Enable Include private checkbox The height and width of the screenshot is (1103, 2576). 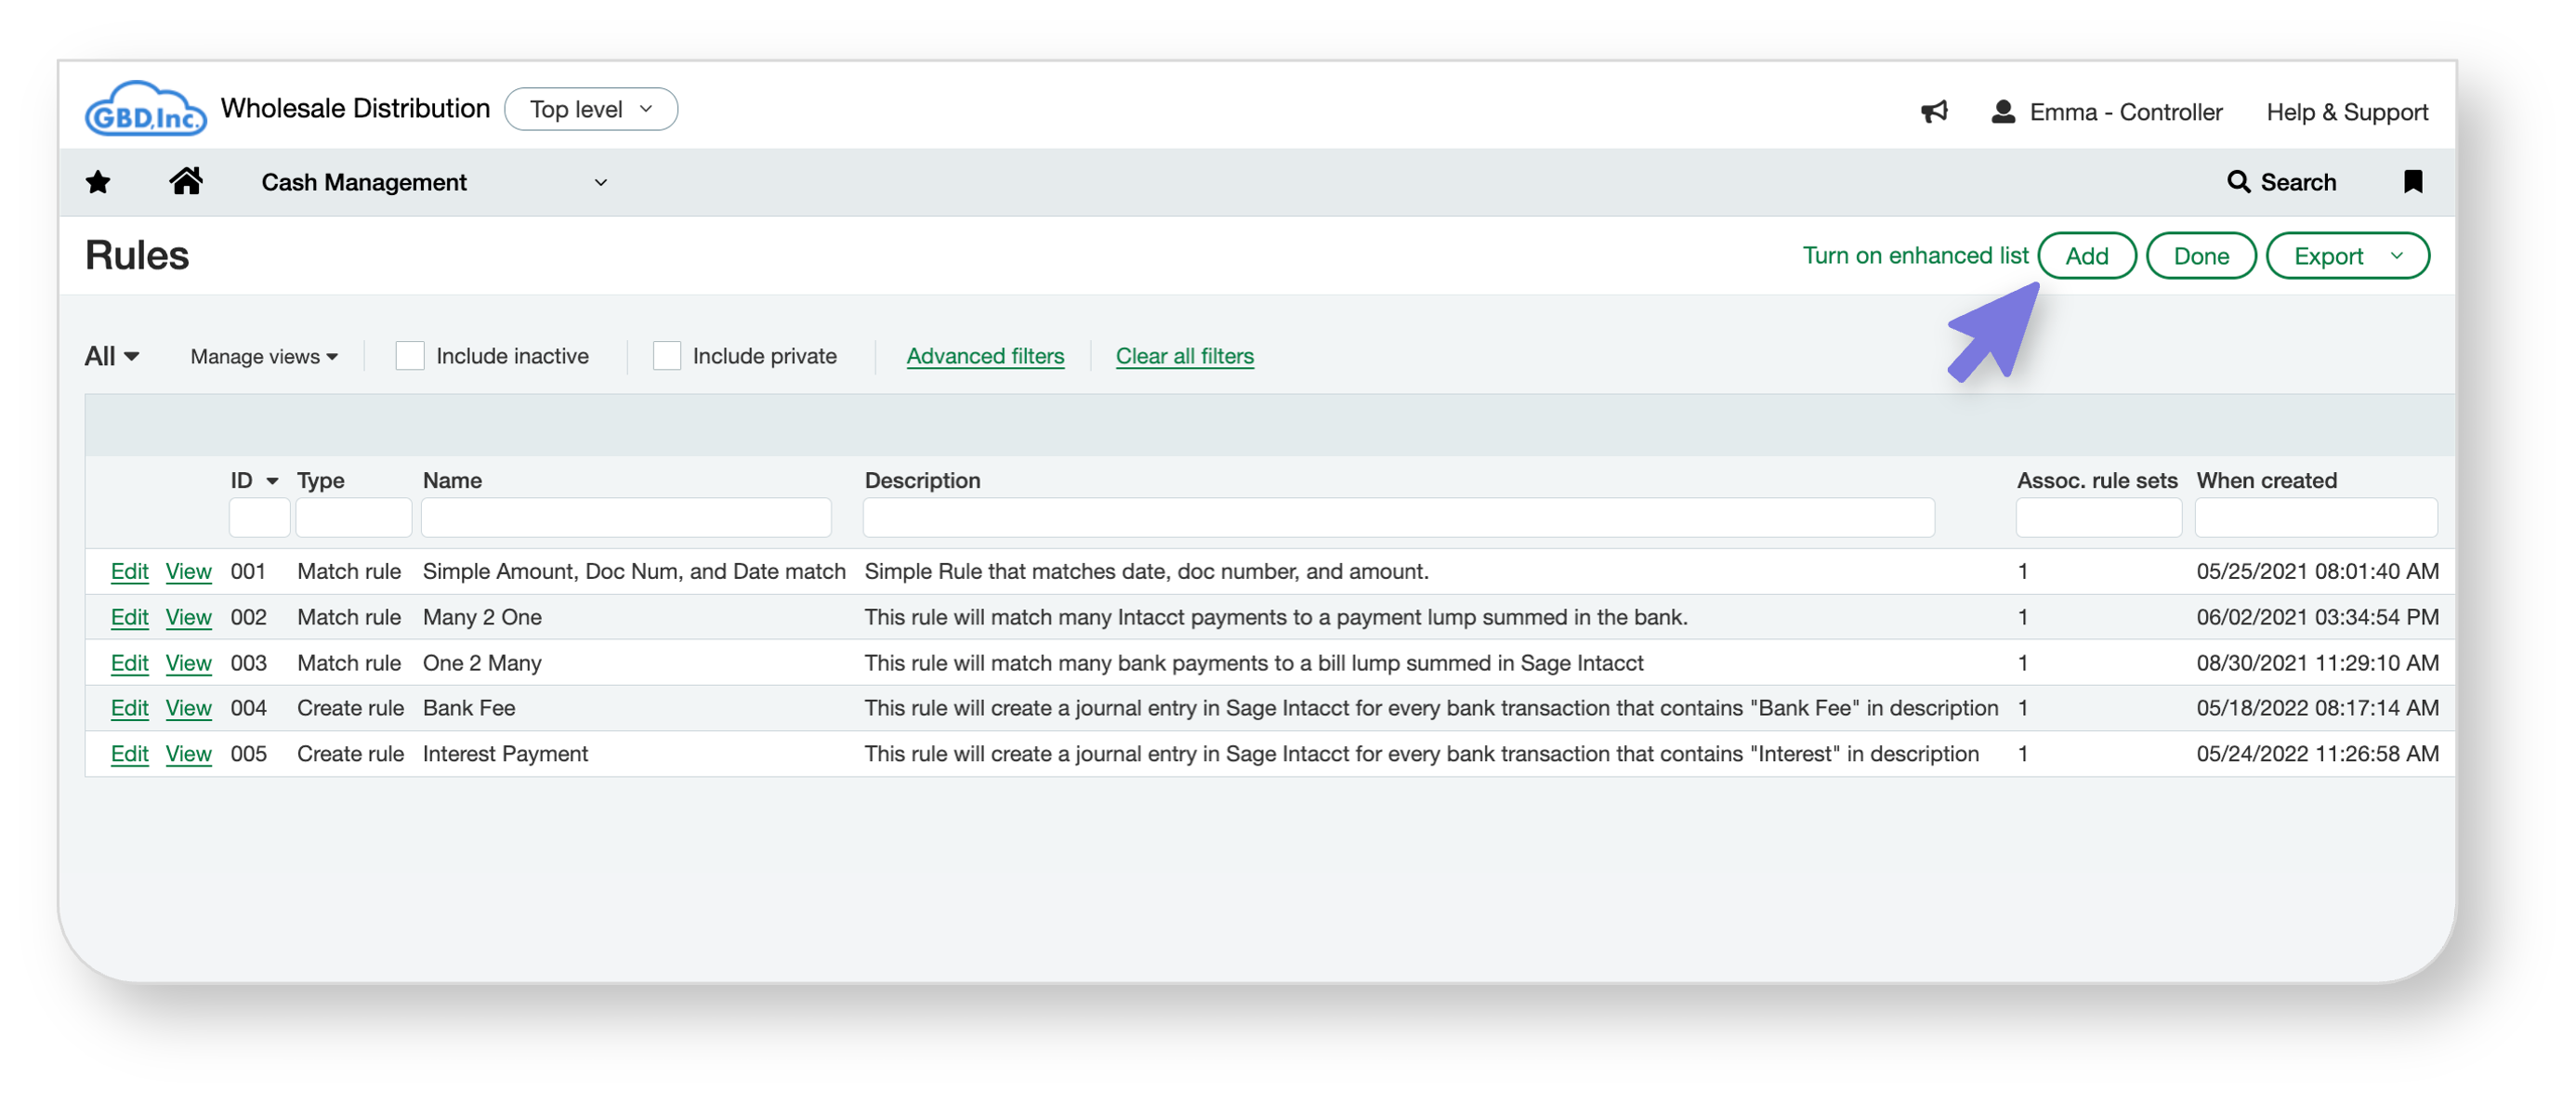667,356
